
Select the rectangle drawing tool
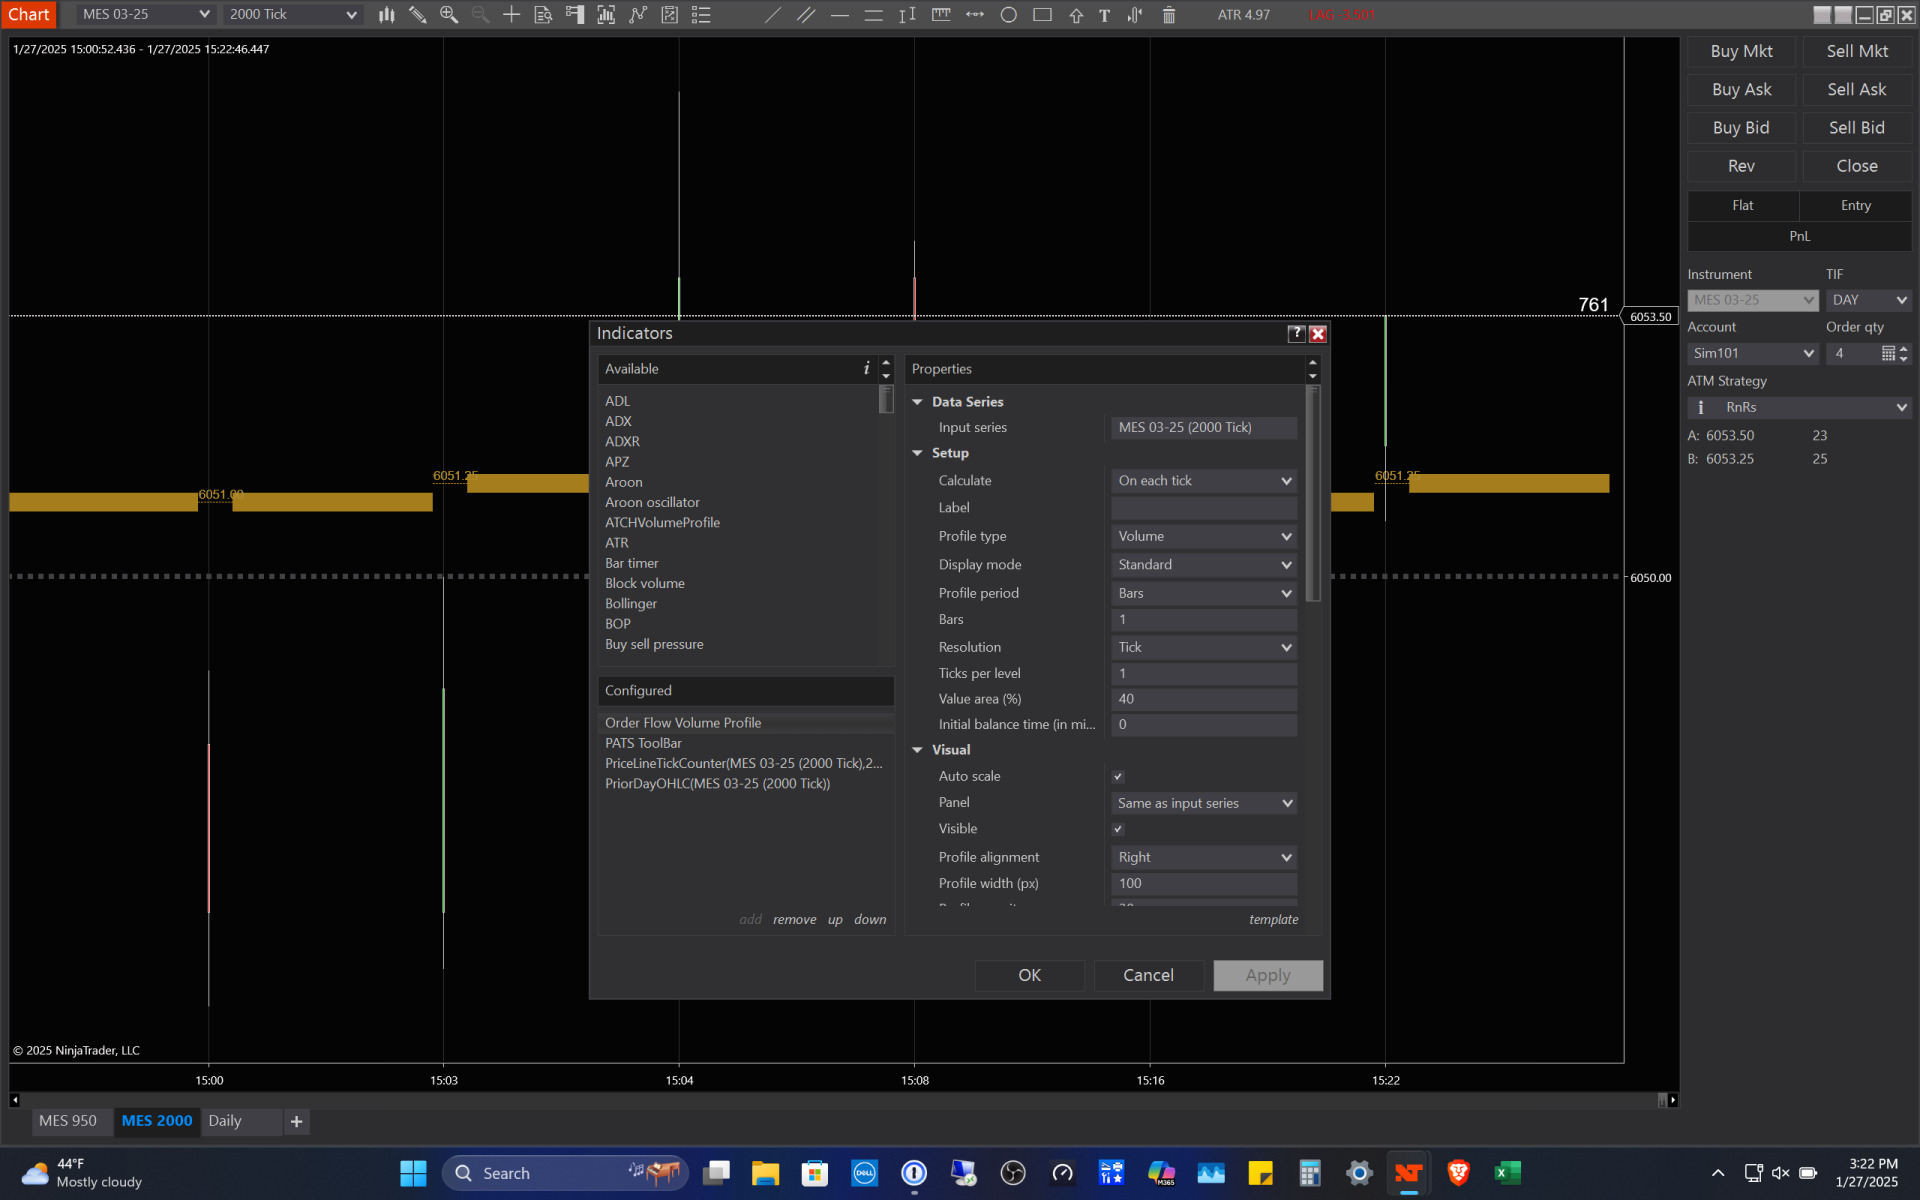click(1042, 15)
